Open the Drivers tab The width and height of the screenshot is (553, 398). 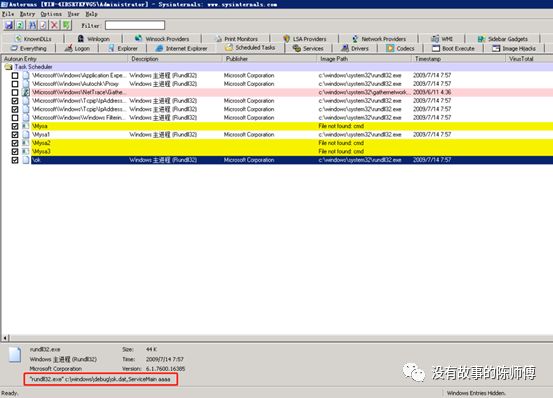point(355,48)
